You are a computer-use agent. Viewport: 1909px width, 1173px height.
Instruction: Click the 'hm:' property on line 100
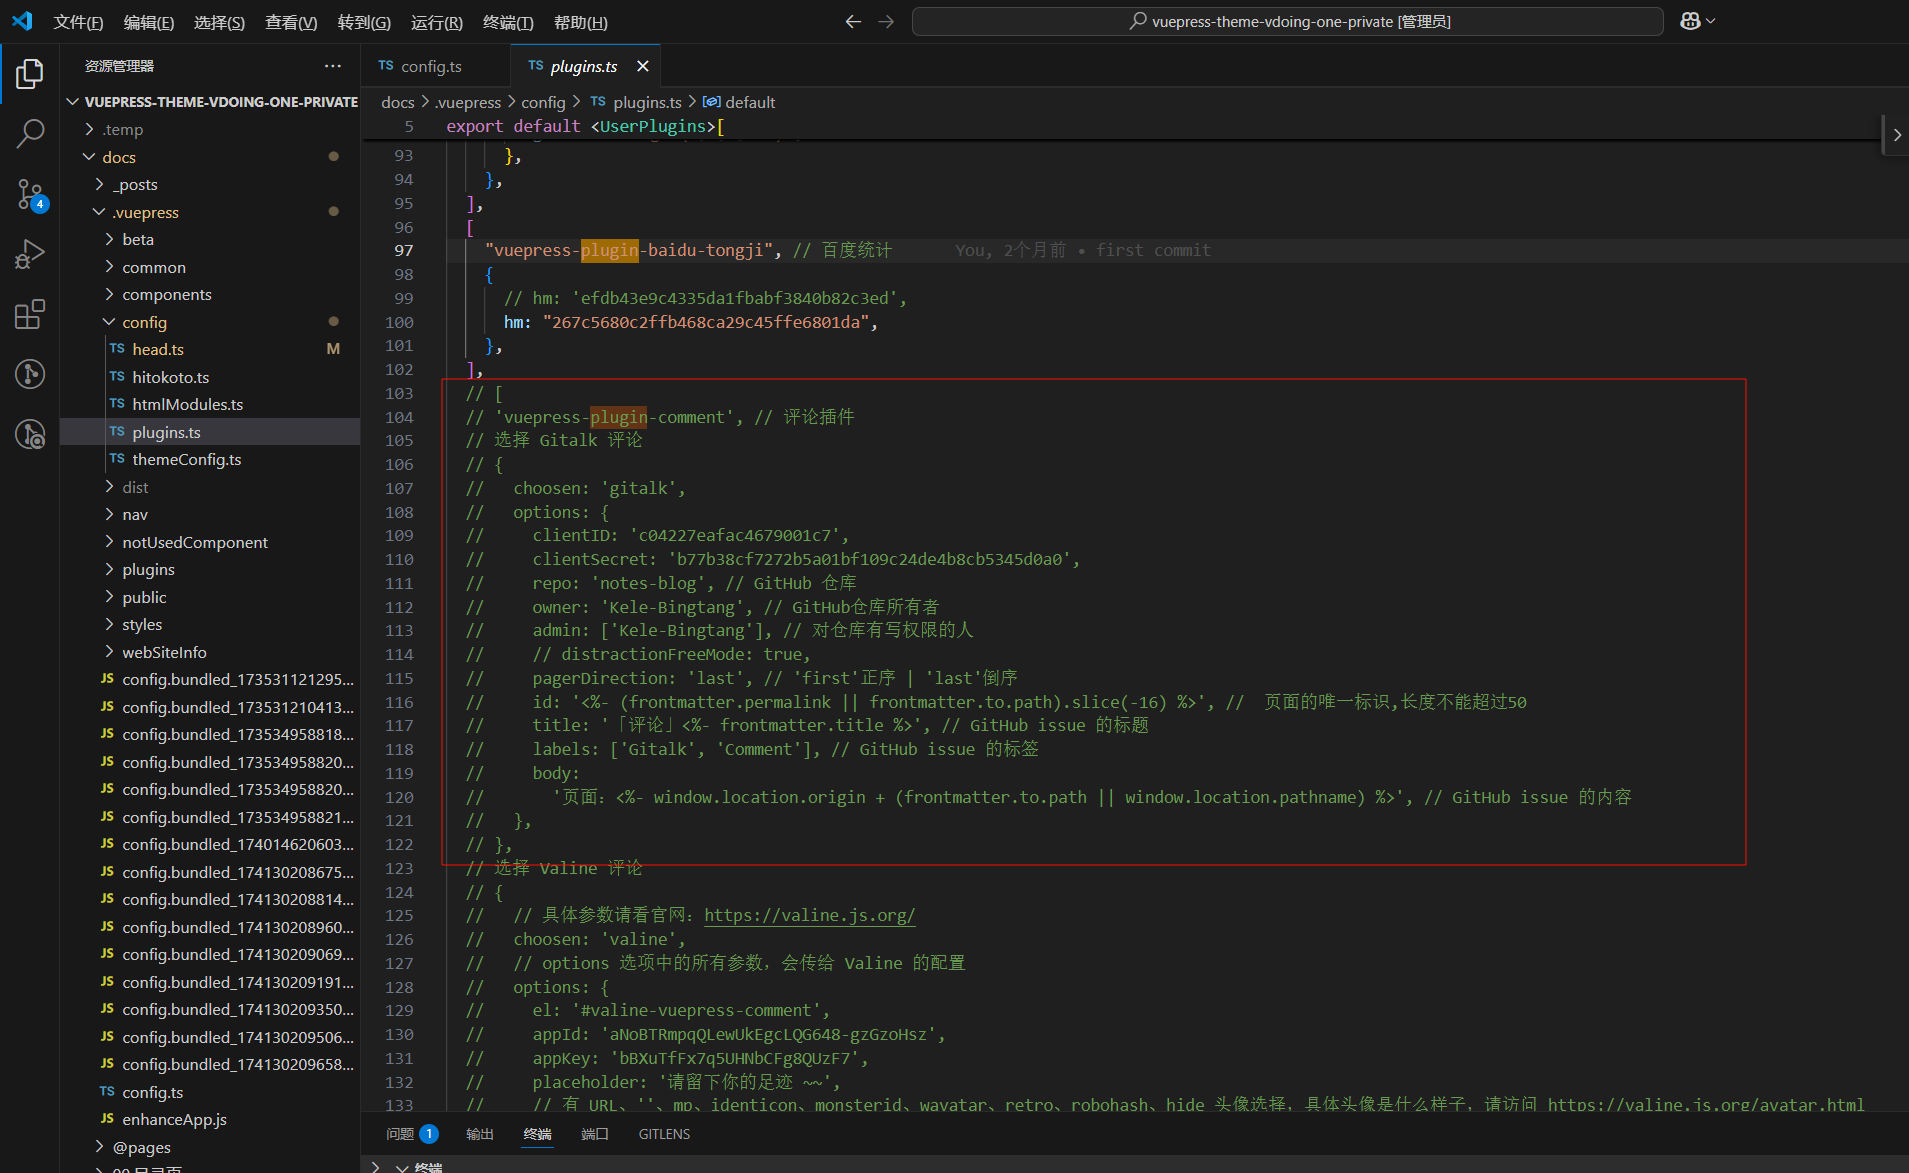point(518,322)
